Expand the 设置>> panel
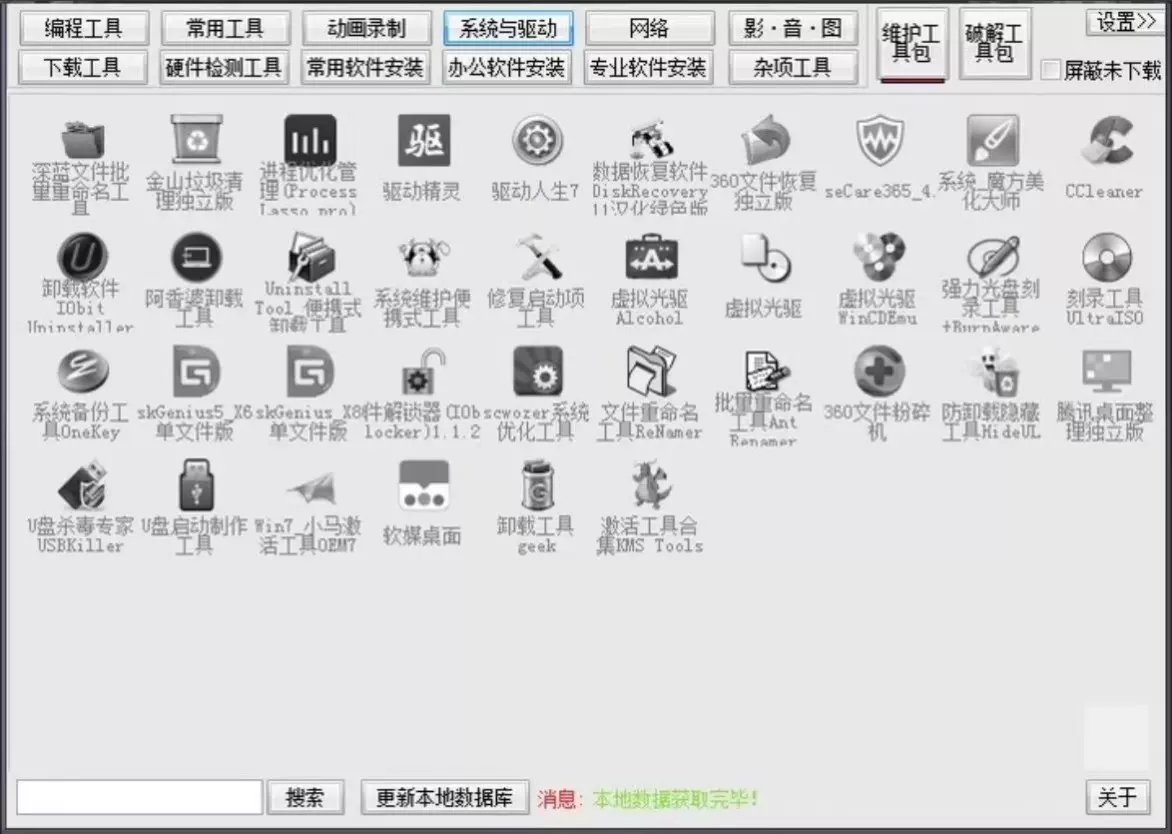The height and width of the screenshot is (834, 1172). tap(1124, 22)
